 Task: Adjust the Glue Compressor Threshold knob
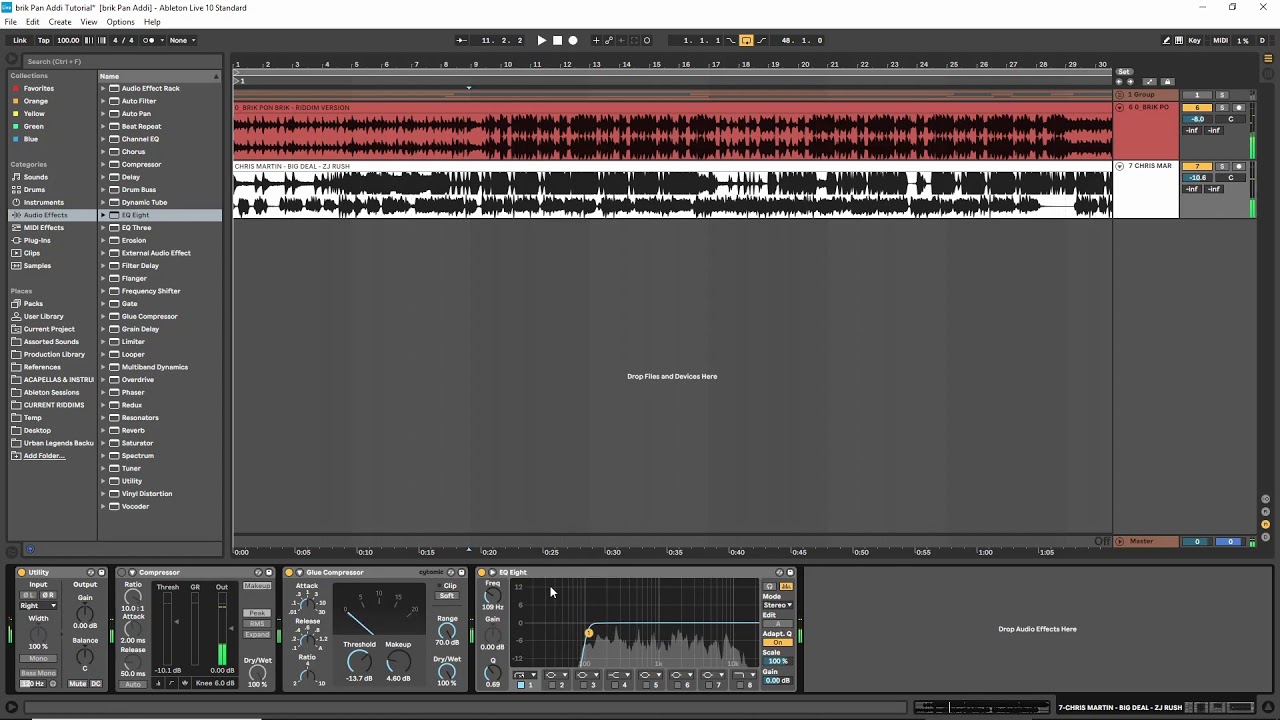pyautogui.click(x=358, y=661)
